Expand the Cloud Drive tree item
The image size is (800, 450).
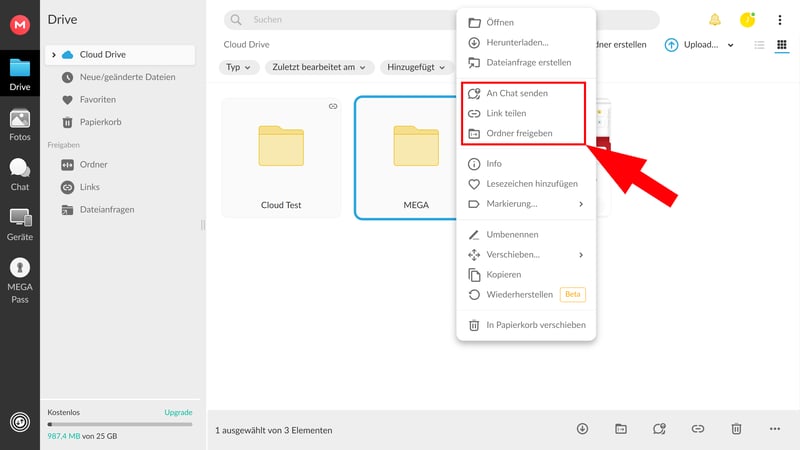(x=54, y=54)
